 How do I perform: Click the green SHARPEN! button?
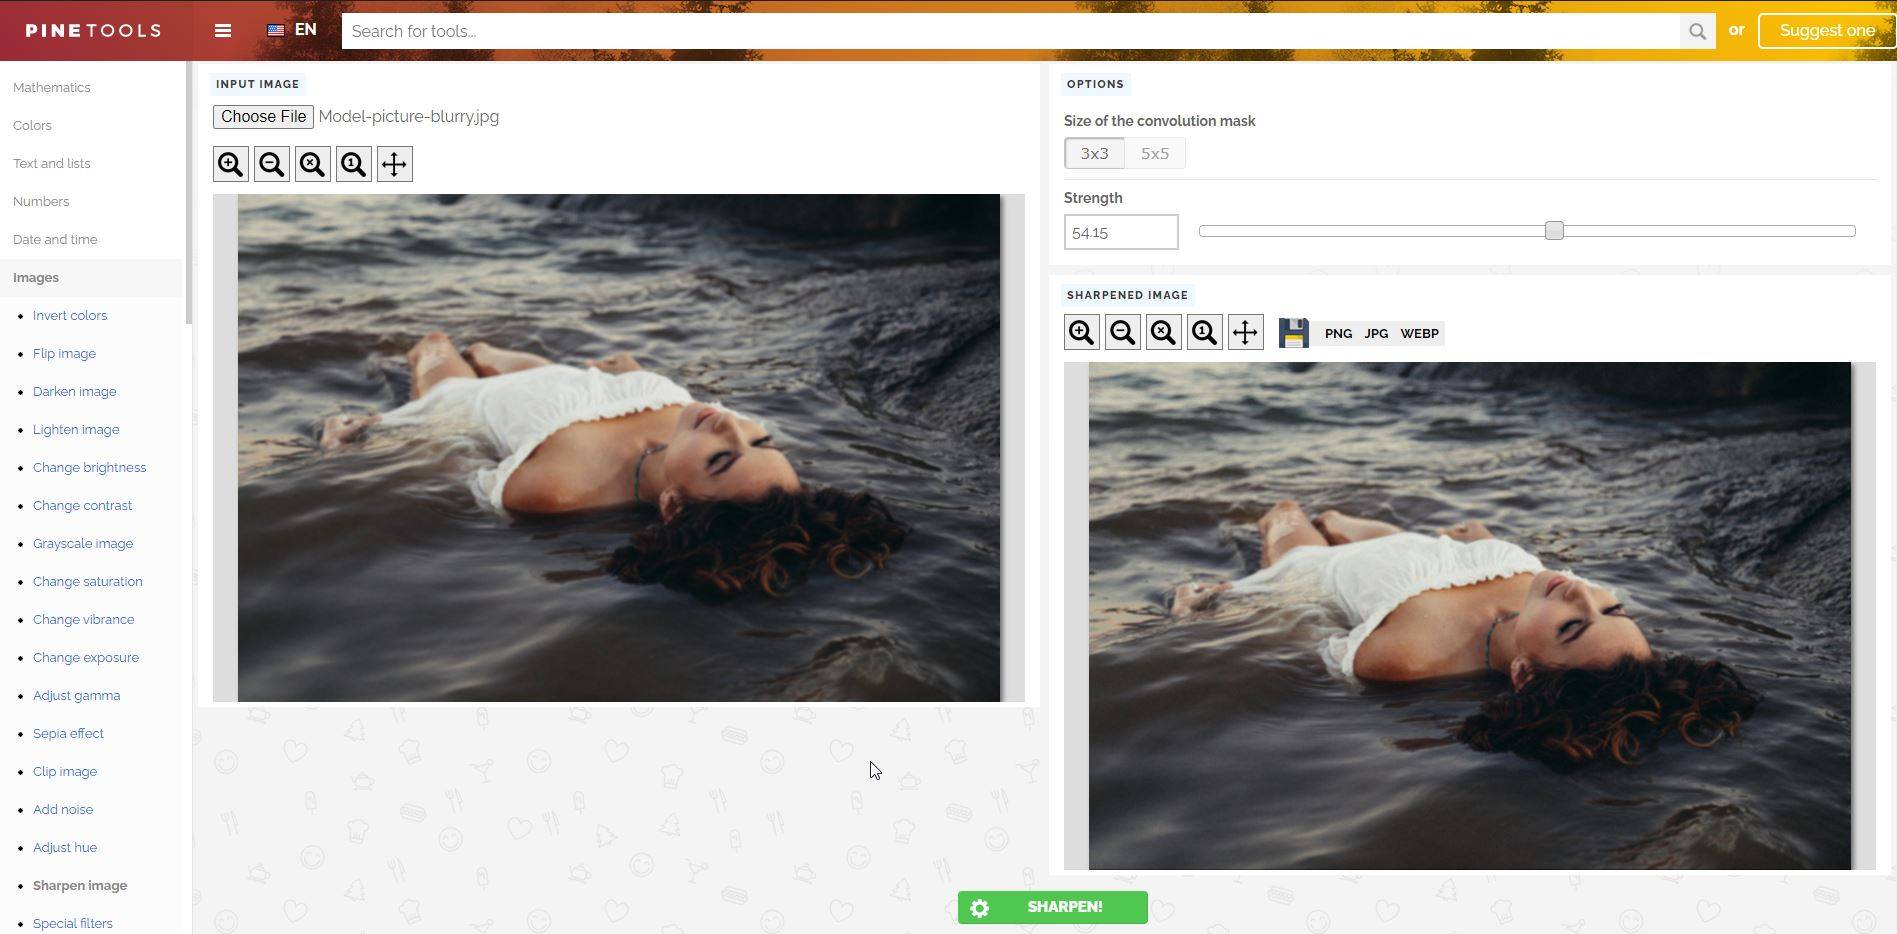[1053, 907]
